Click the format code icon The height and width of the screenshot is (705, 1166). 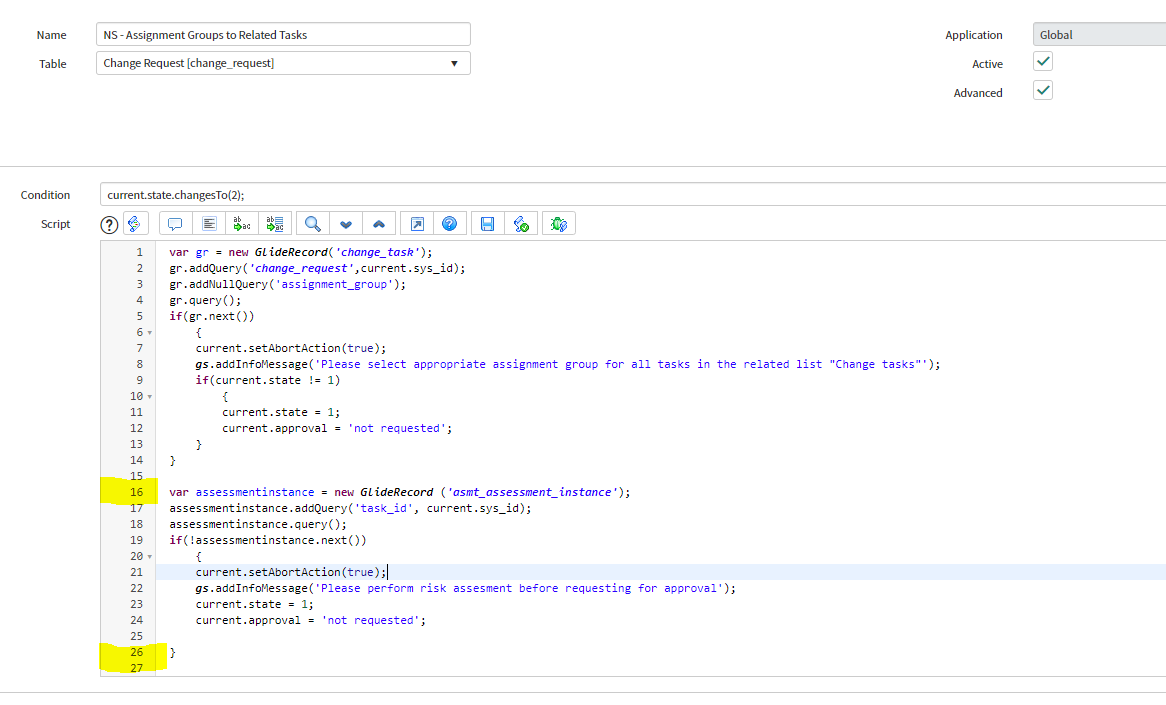(x=209, y=224)
